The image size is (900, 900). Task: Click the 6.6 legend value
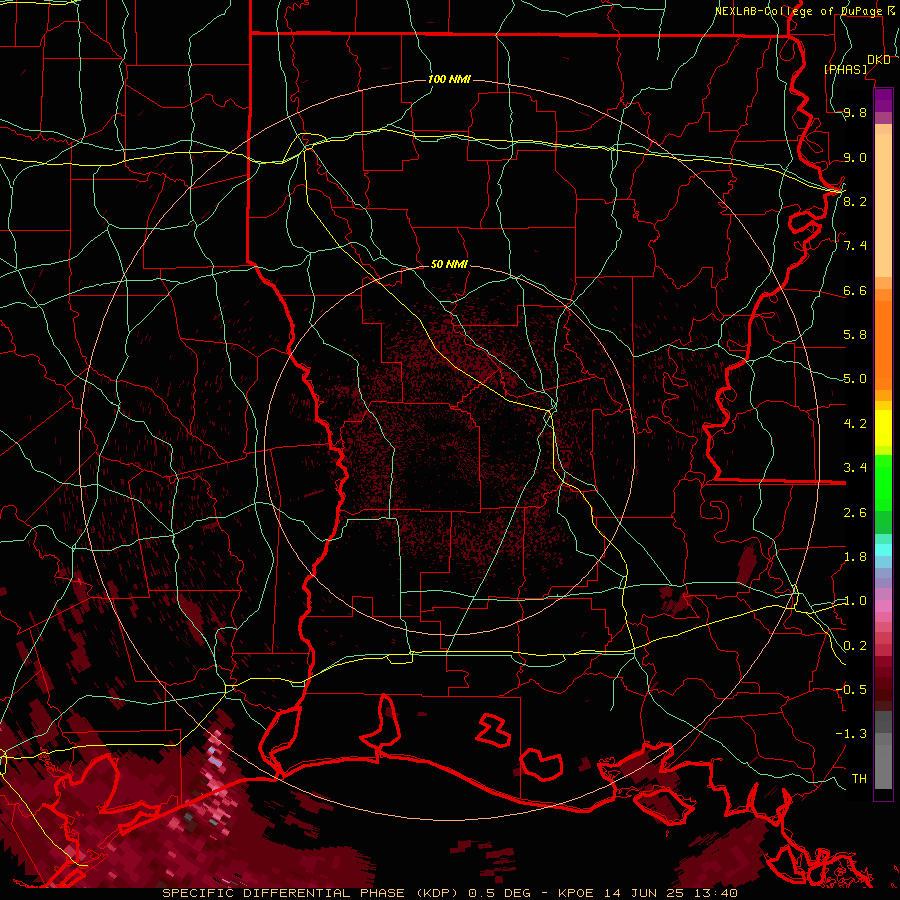point(855,290)
